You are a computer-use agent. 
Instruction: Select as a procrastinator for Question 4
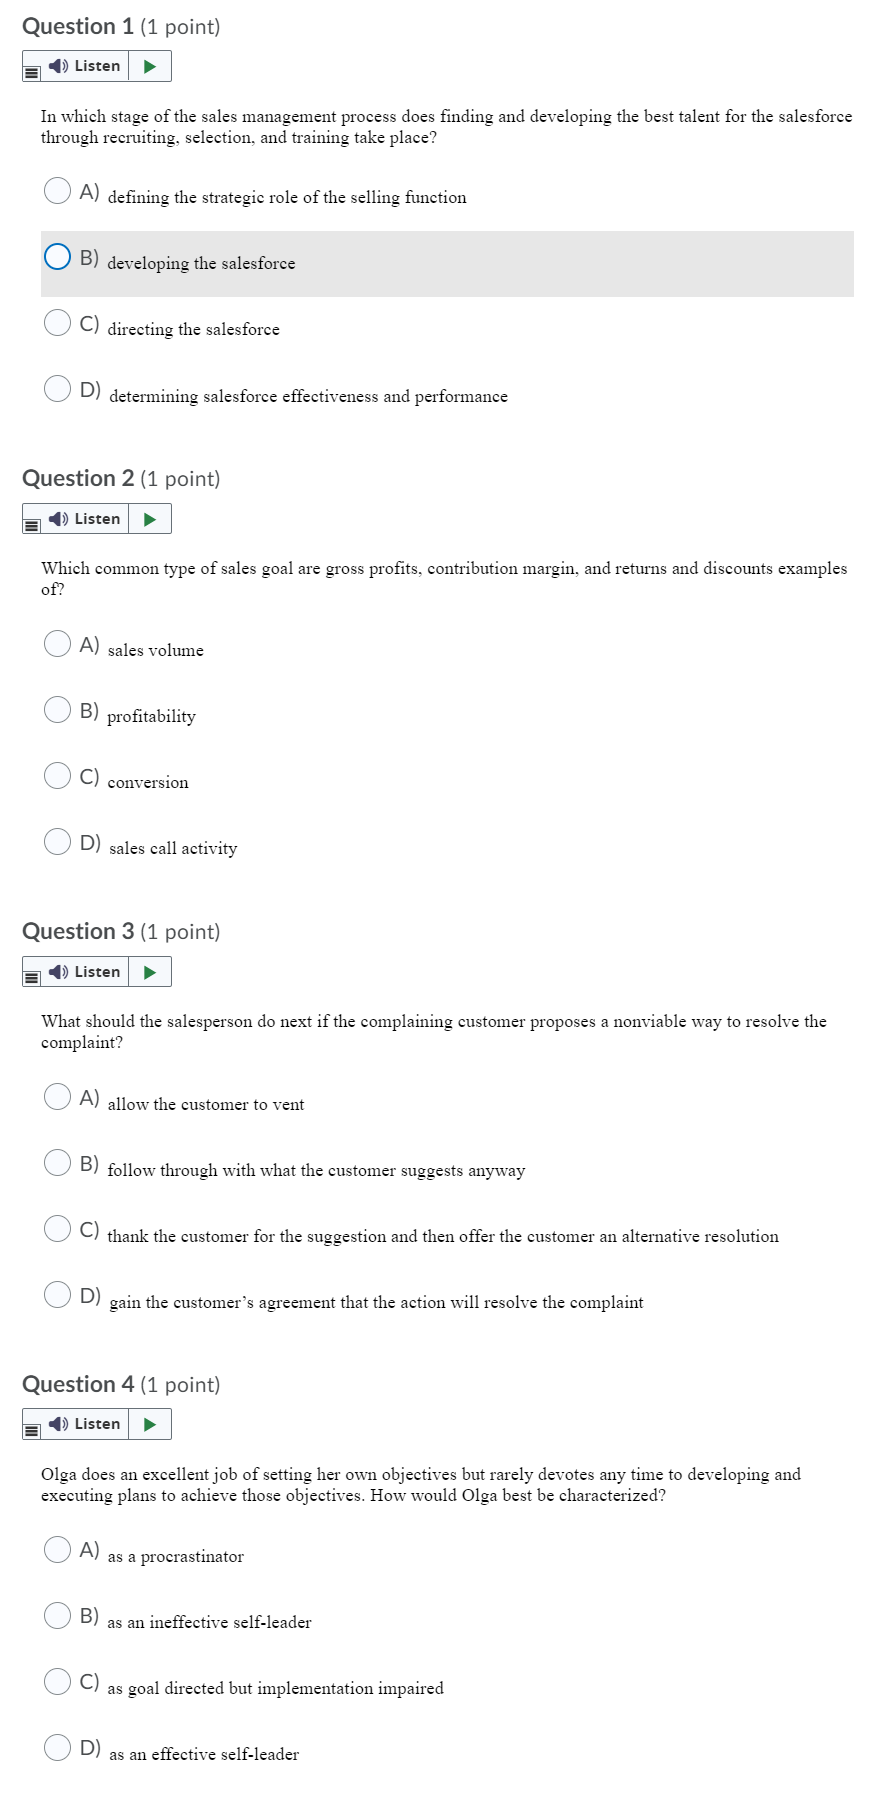pos(57,1549)
